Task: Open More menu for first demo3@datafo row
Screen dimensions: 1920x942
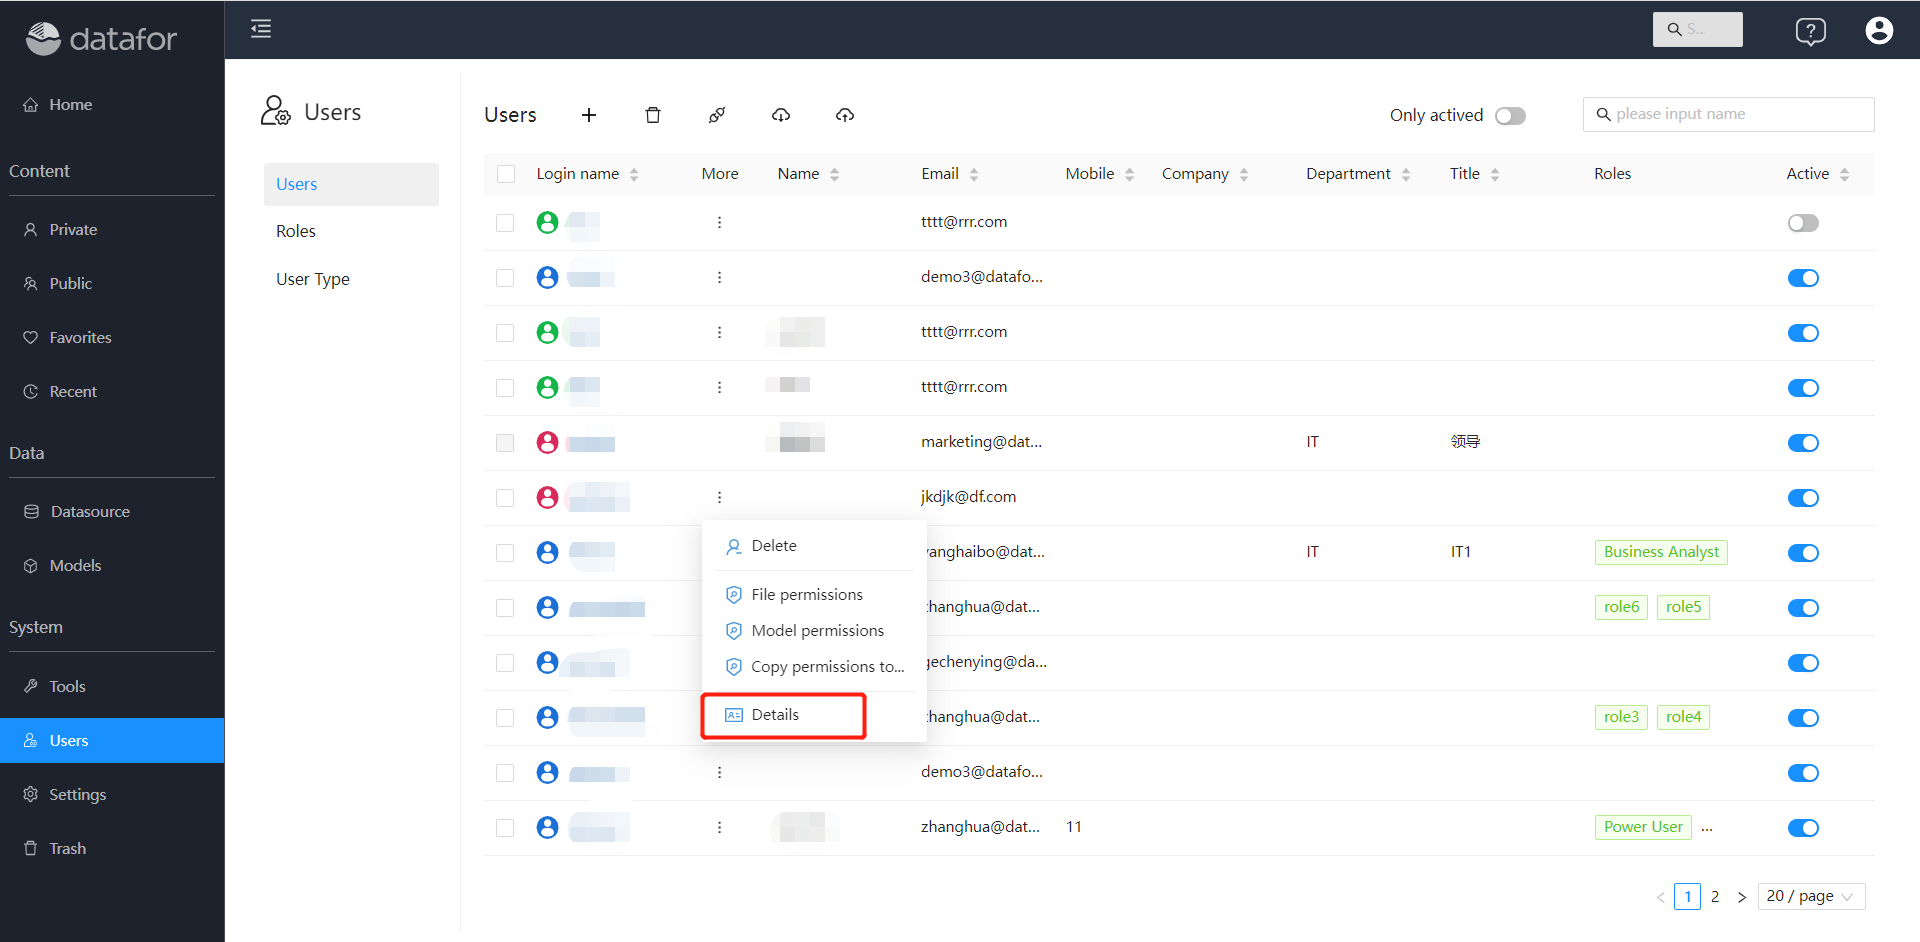Action: (x=719, y=277)
